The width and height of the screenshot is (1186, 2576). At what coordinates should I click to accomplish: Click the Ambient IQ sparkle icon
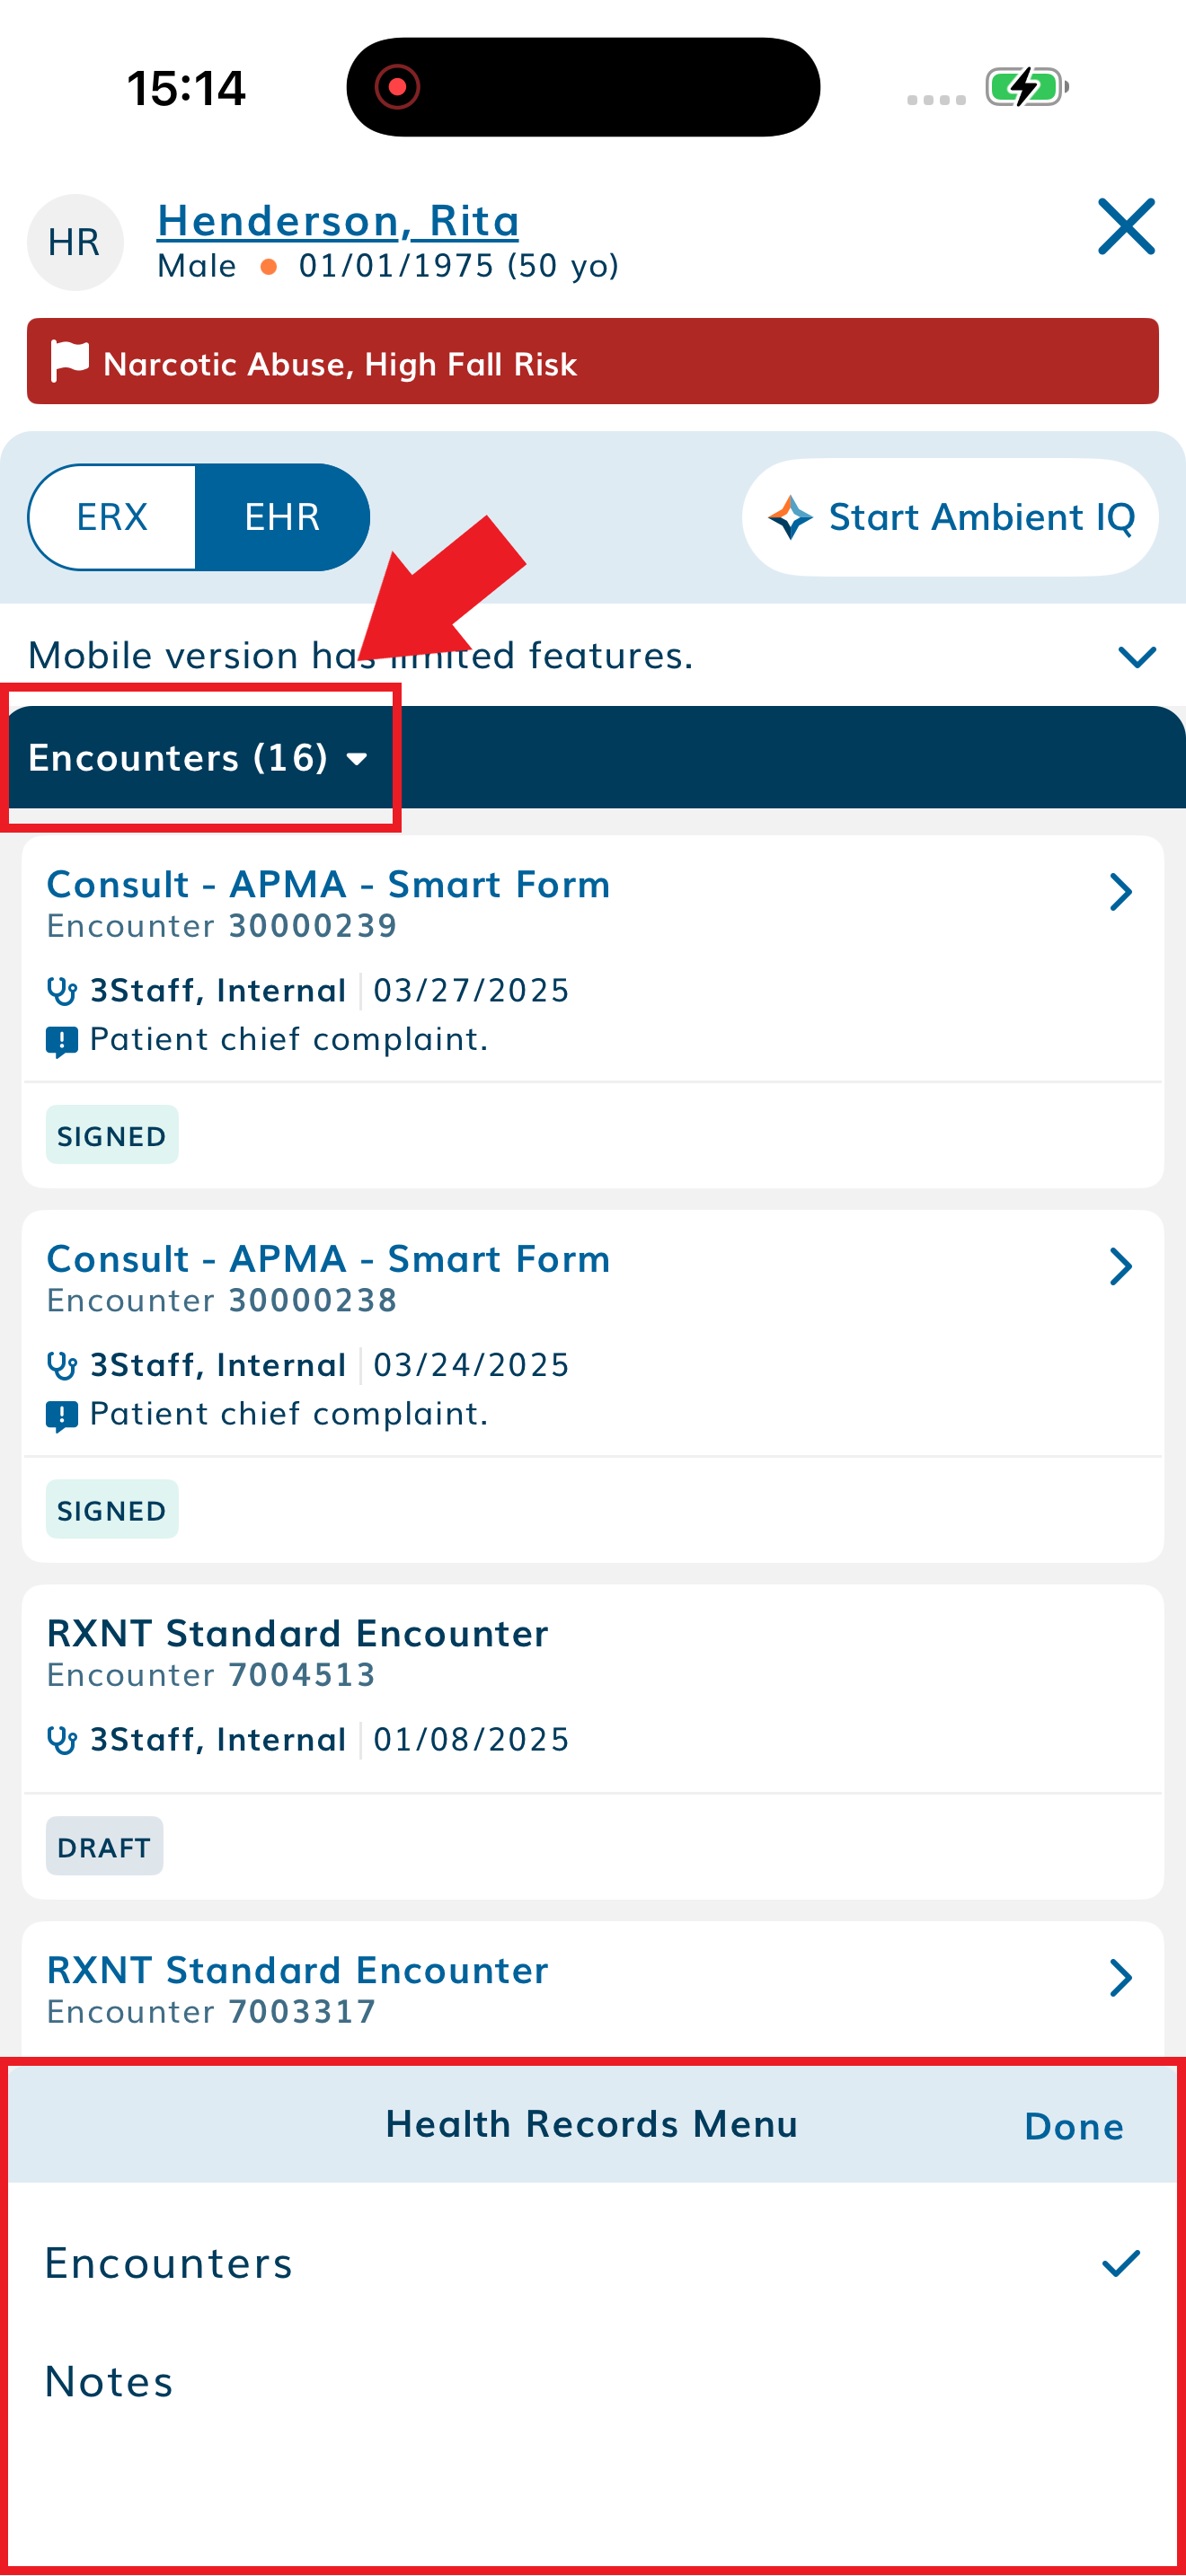tap(789, 516)
